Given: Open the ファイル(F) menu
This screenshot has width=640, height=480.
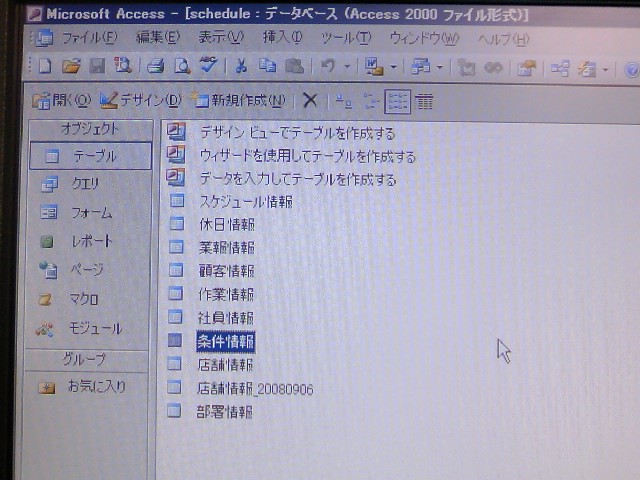Looking at the screenshot, I should [x=89, y=38].
